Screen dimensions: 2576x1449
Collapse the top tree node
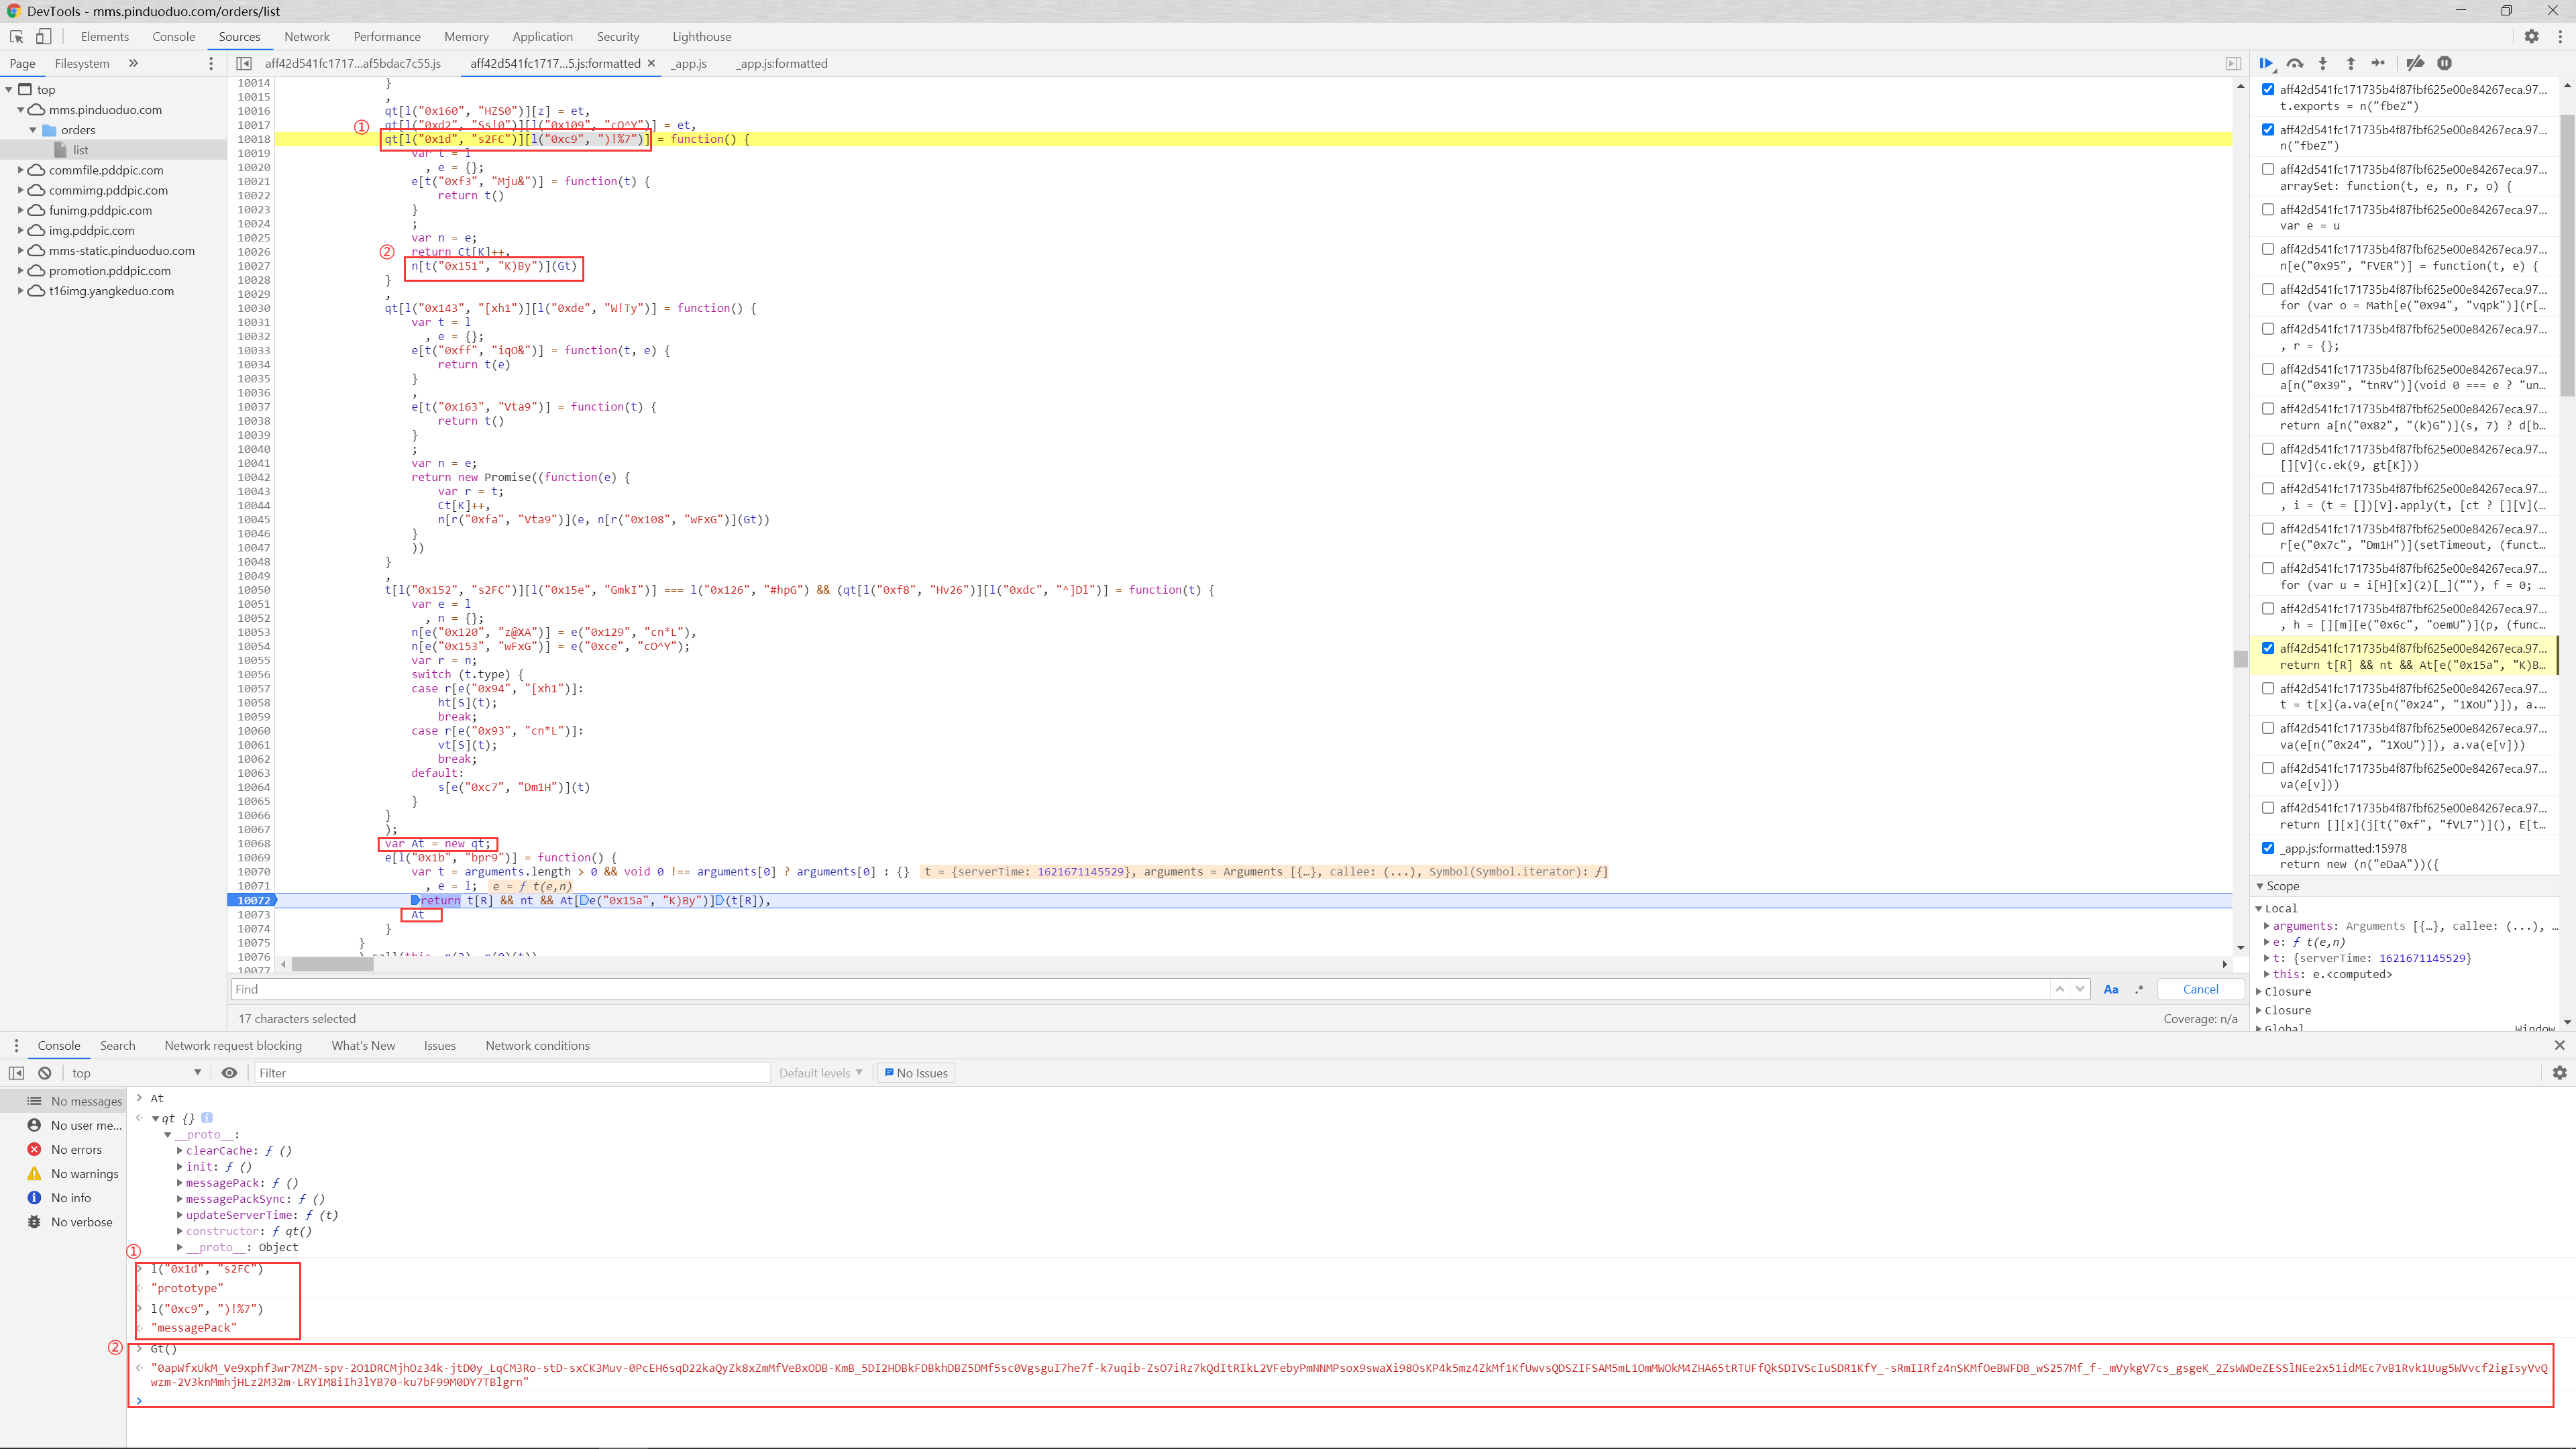[9, 89]
